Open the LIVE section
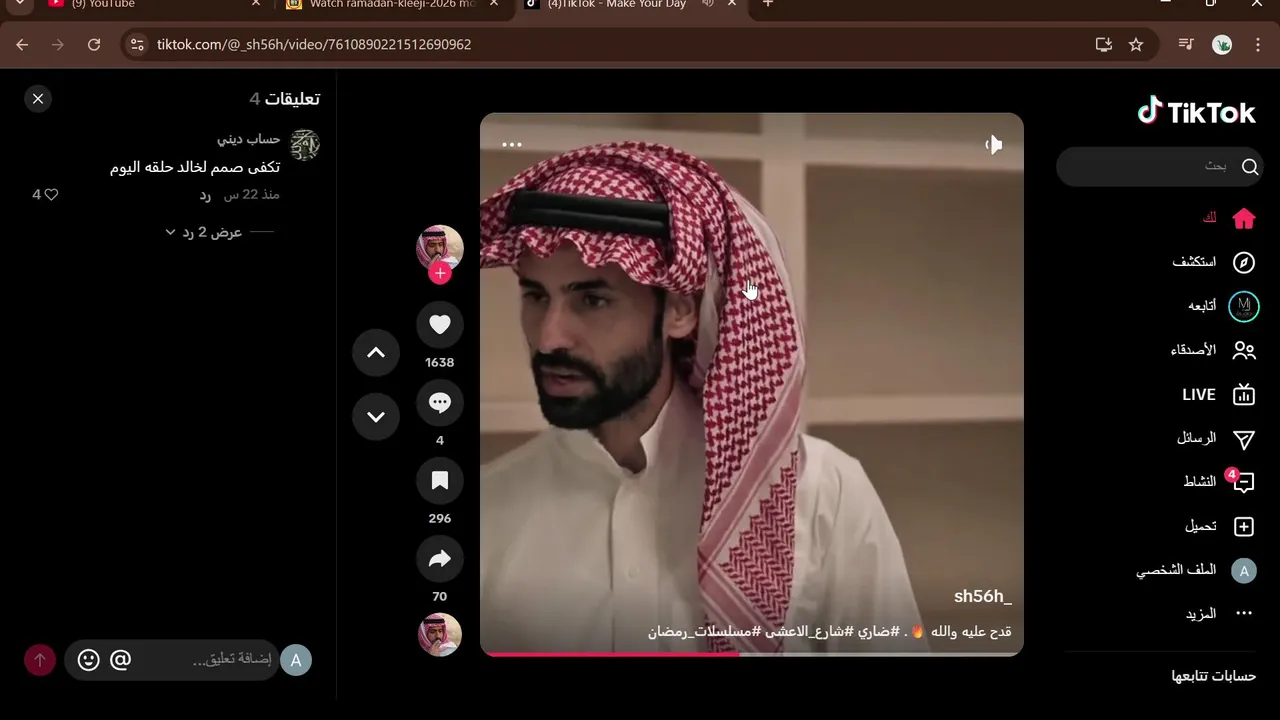1280x720 pixels. pyautogui.click(x=1218, y=394)
